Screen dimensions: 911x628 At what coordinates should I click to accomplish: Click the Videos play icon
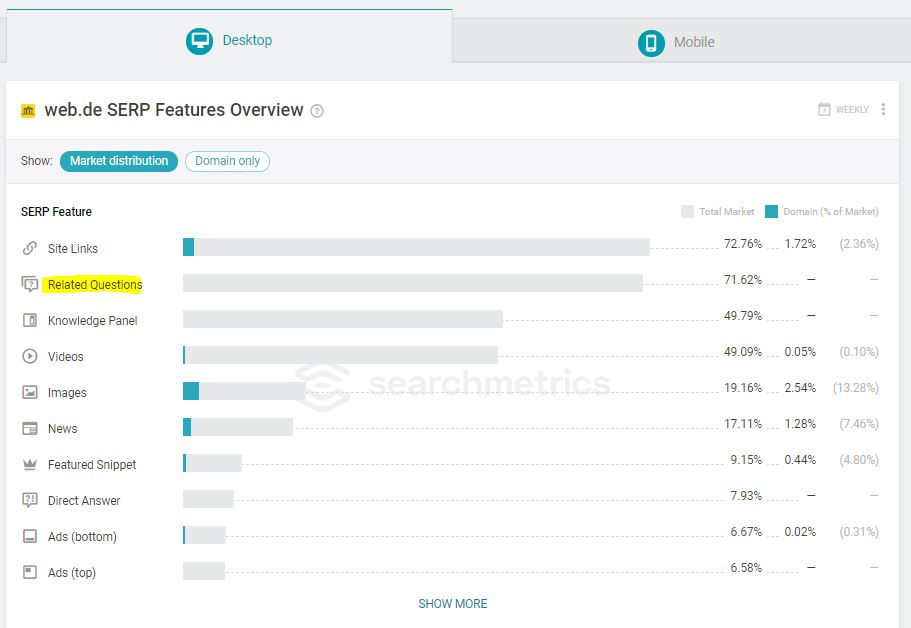(30, 357)
